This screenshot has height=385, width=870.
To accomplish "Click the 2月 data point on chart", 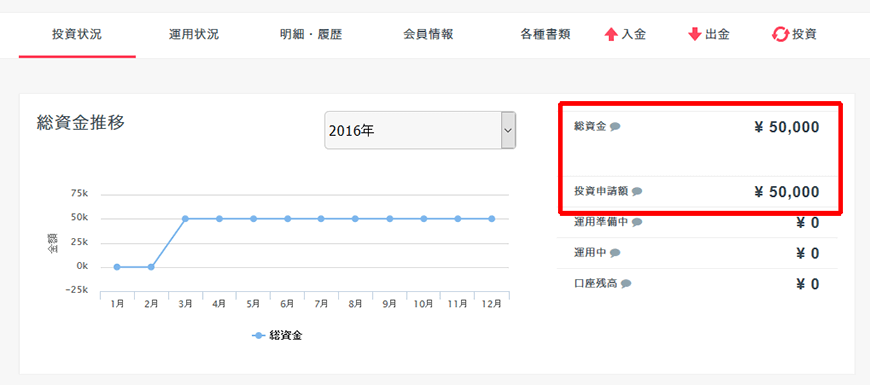I will click(x=151, y=267).
